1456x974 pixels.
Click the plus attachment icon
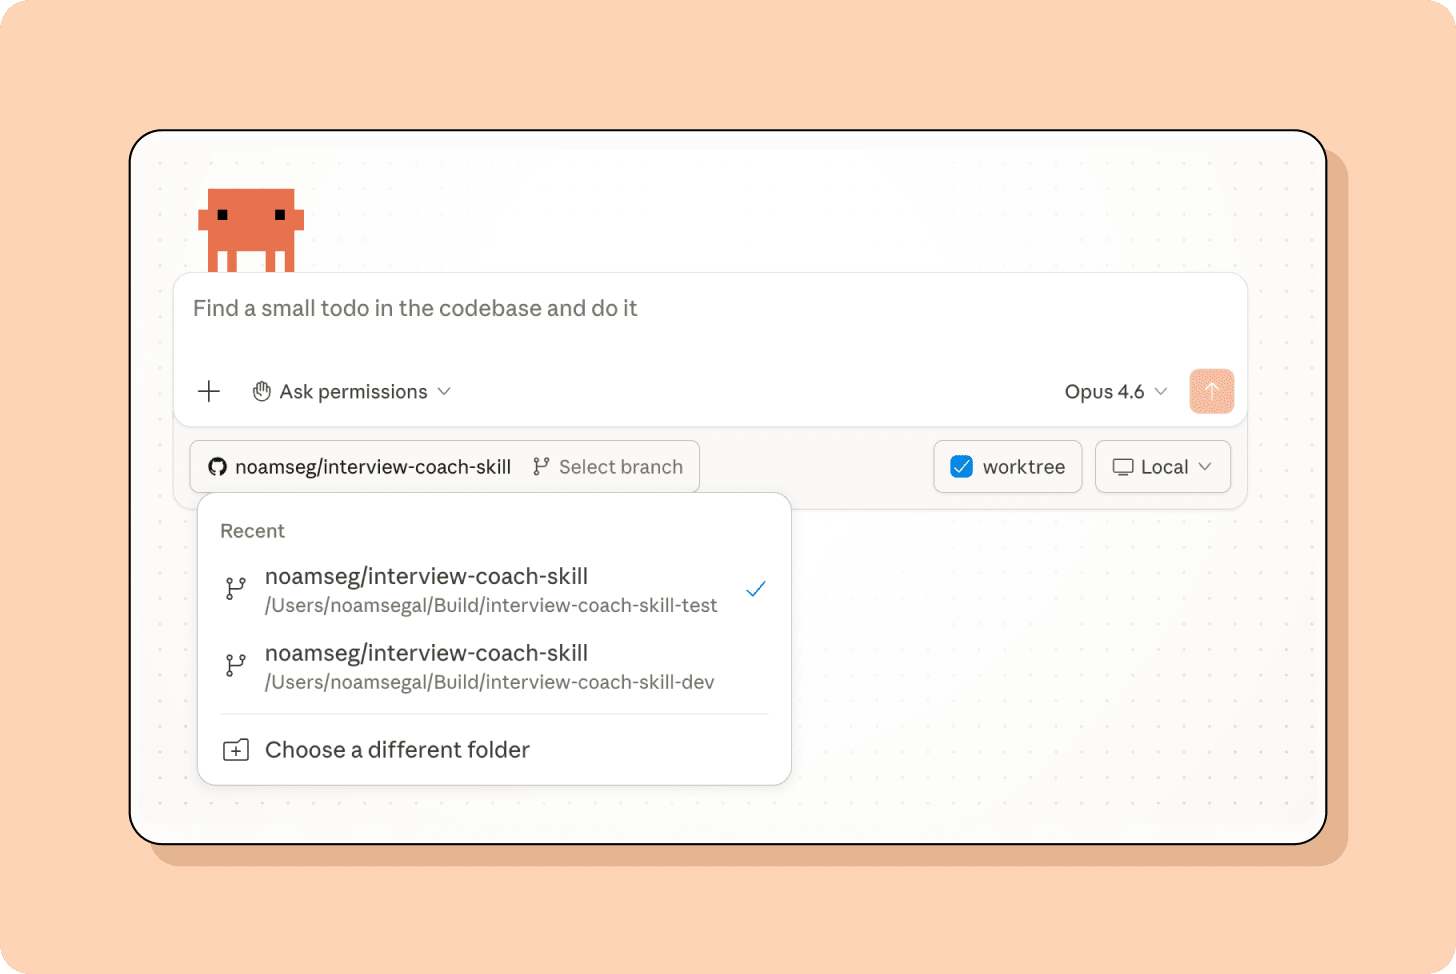tap(208, 391)
